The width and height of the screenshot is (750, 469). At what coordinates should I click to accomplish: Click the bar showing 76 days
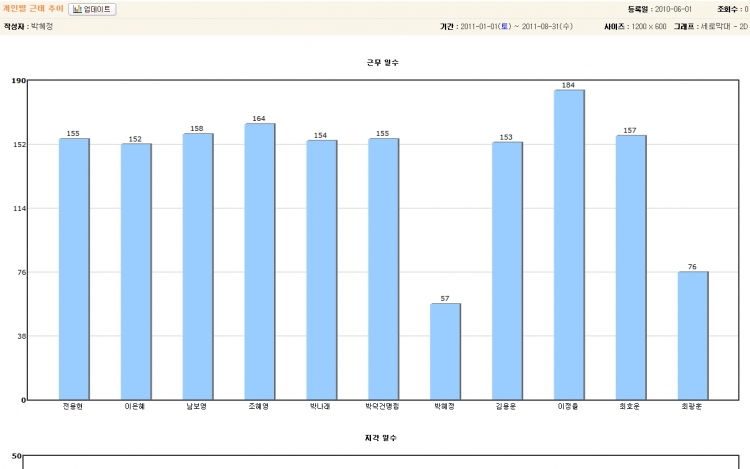[693, 335]
